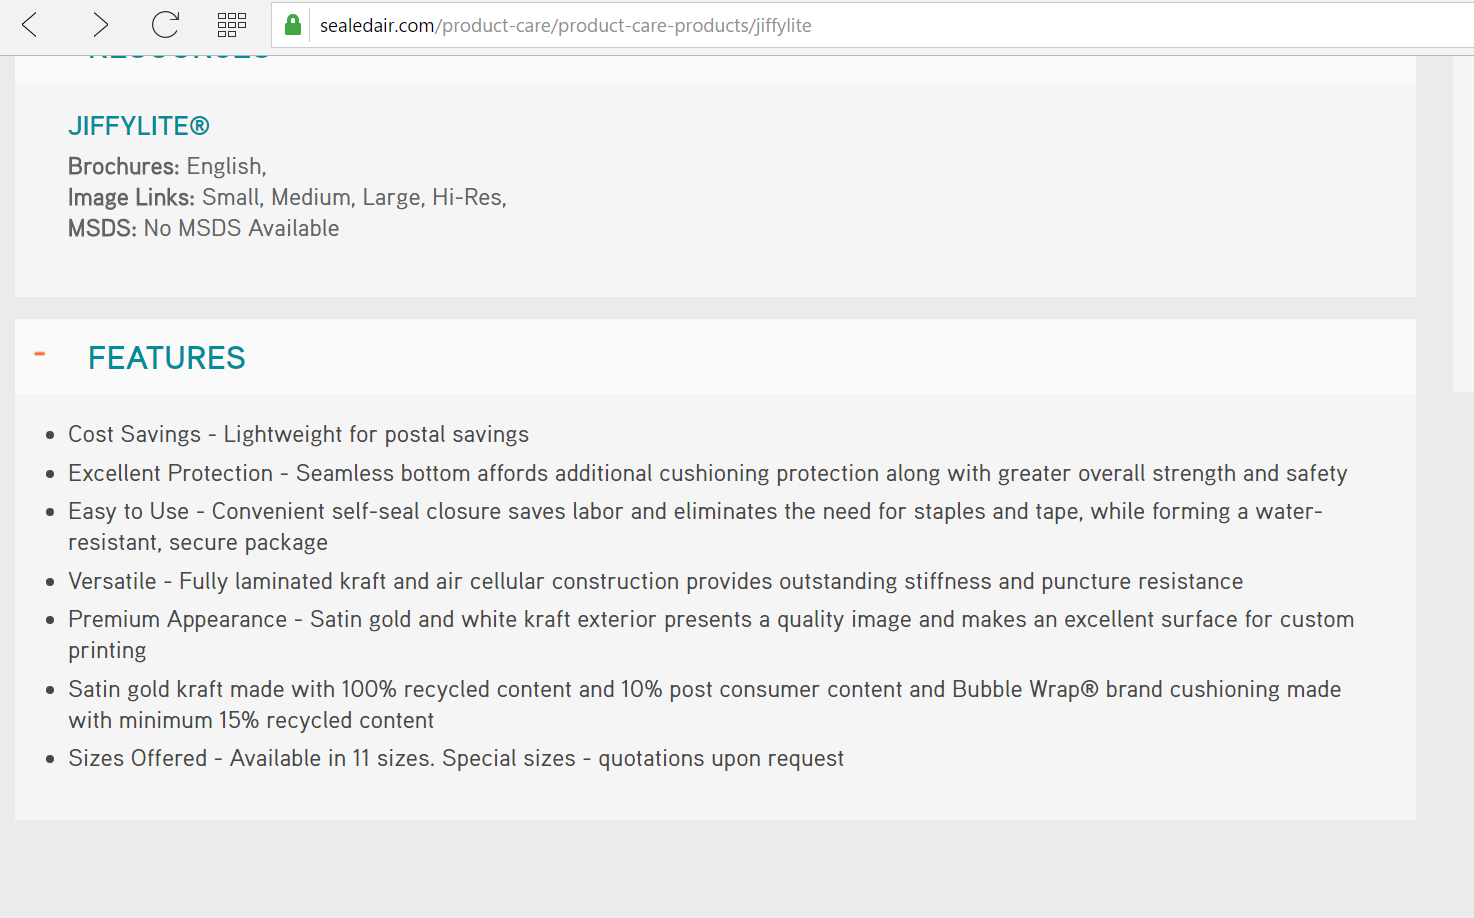Open the Large image link
This screenshot has height=918, width=1474.
[x=391, y=197]
